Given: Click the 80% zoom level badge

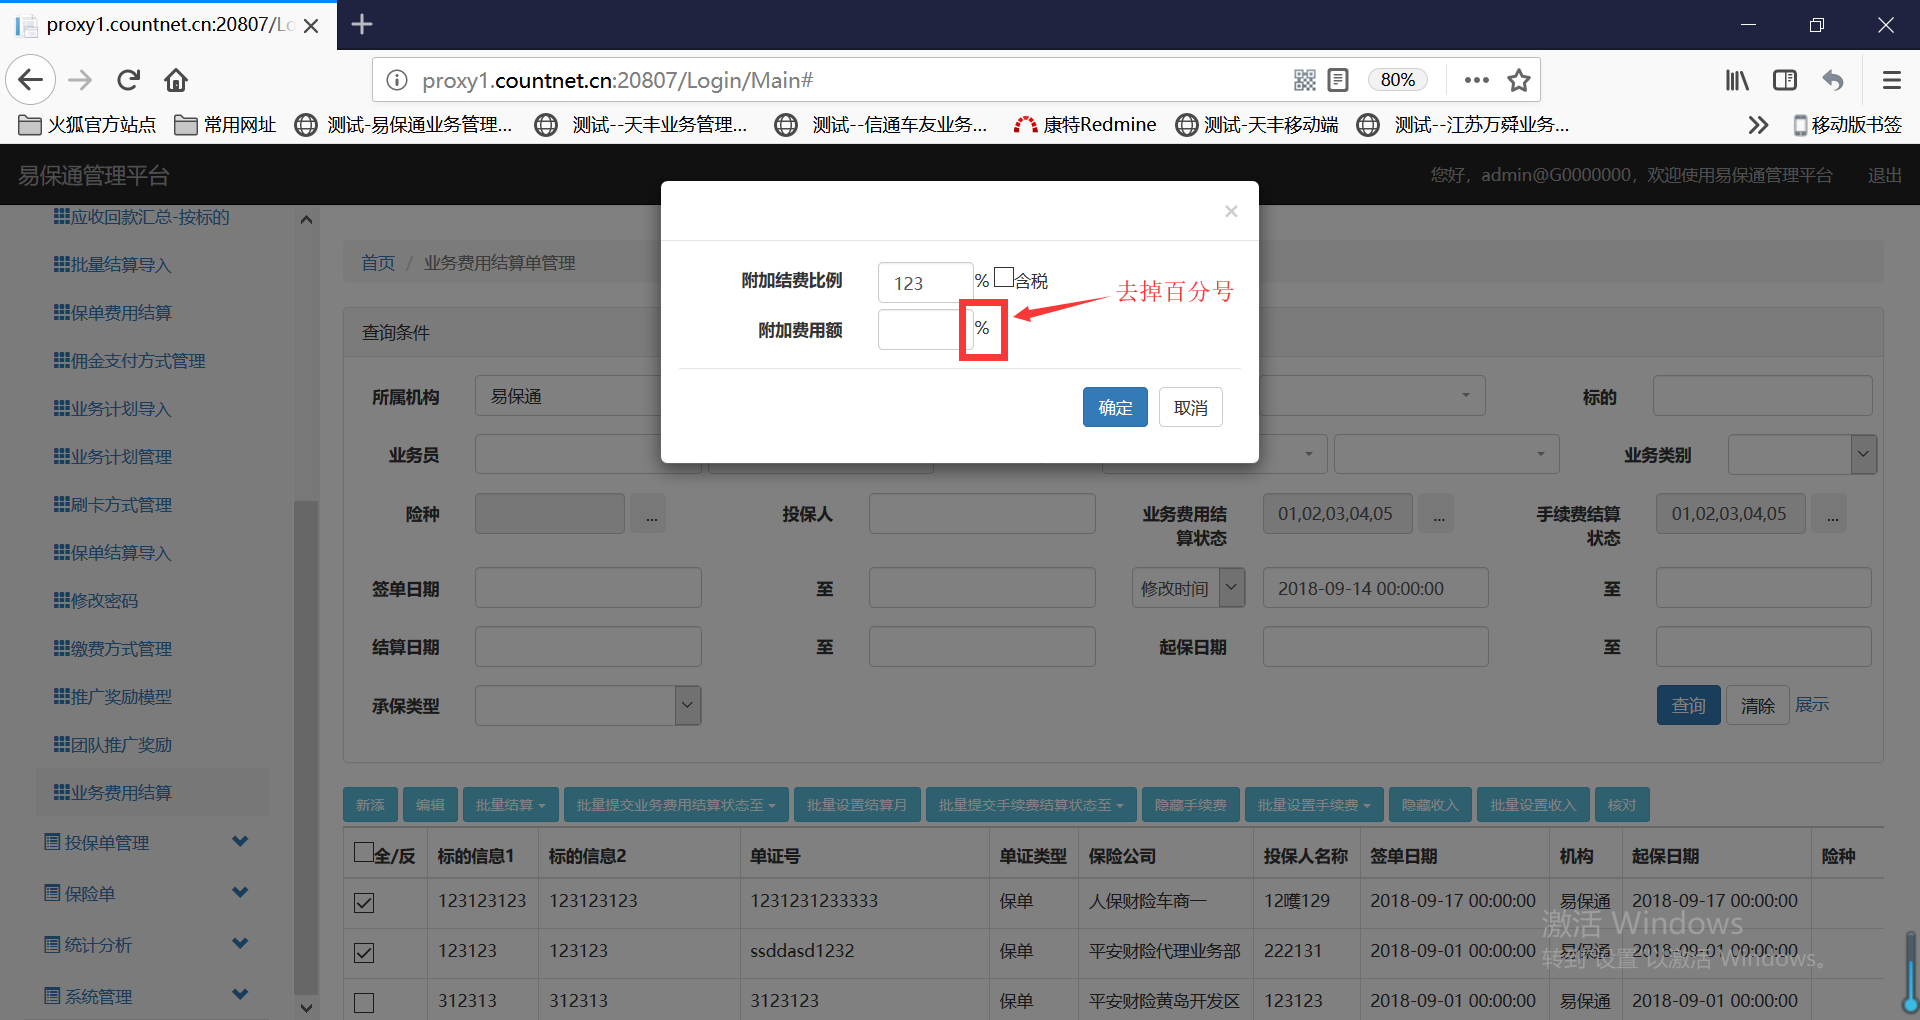Looking at the screenshot, I should click(1397, 80).
